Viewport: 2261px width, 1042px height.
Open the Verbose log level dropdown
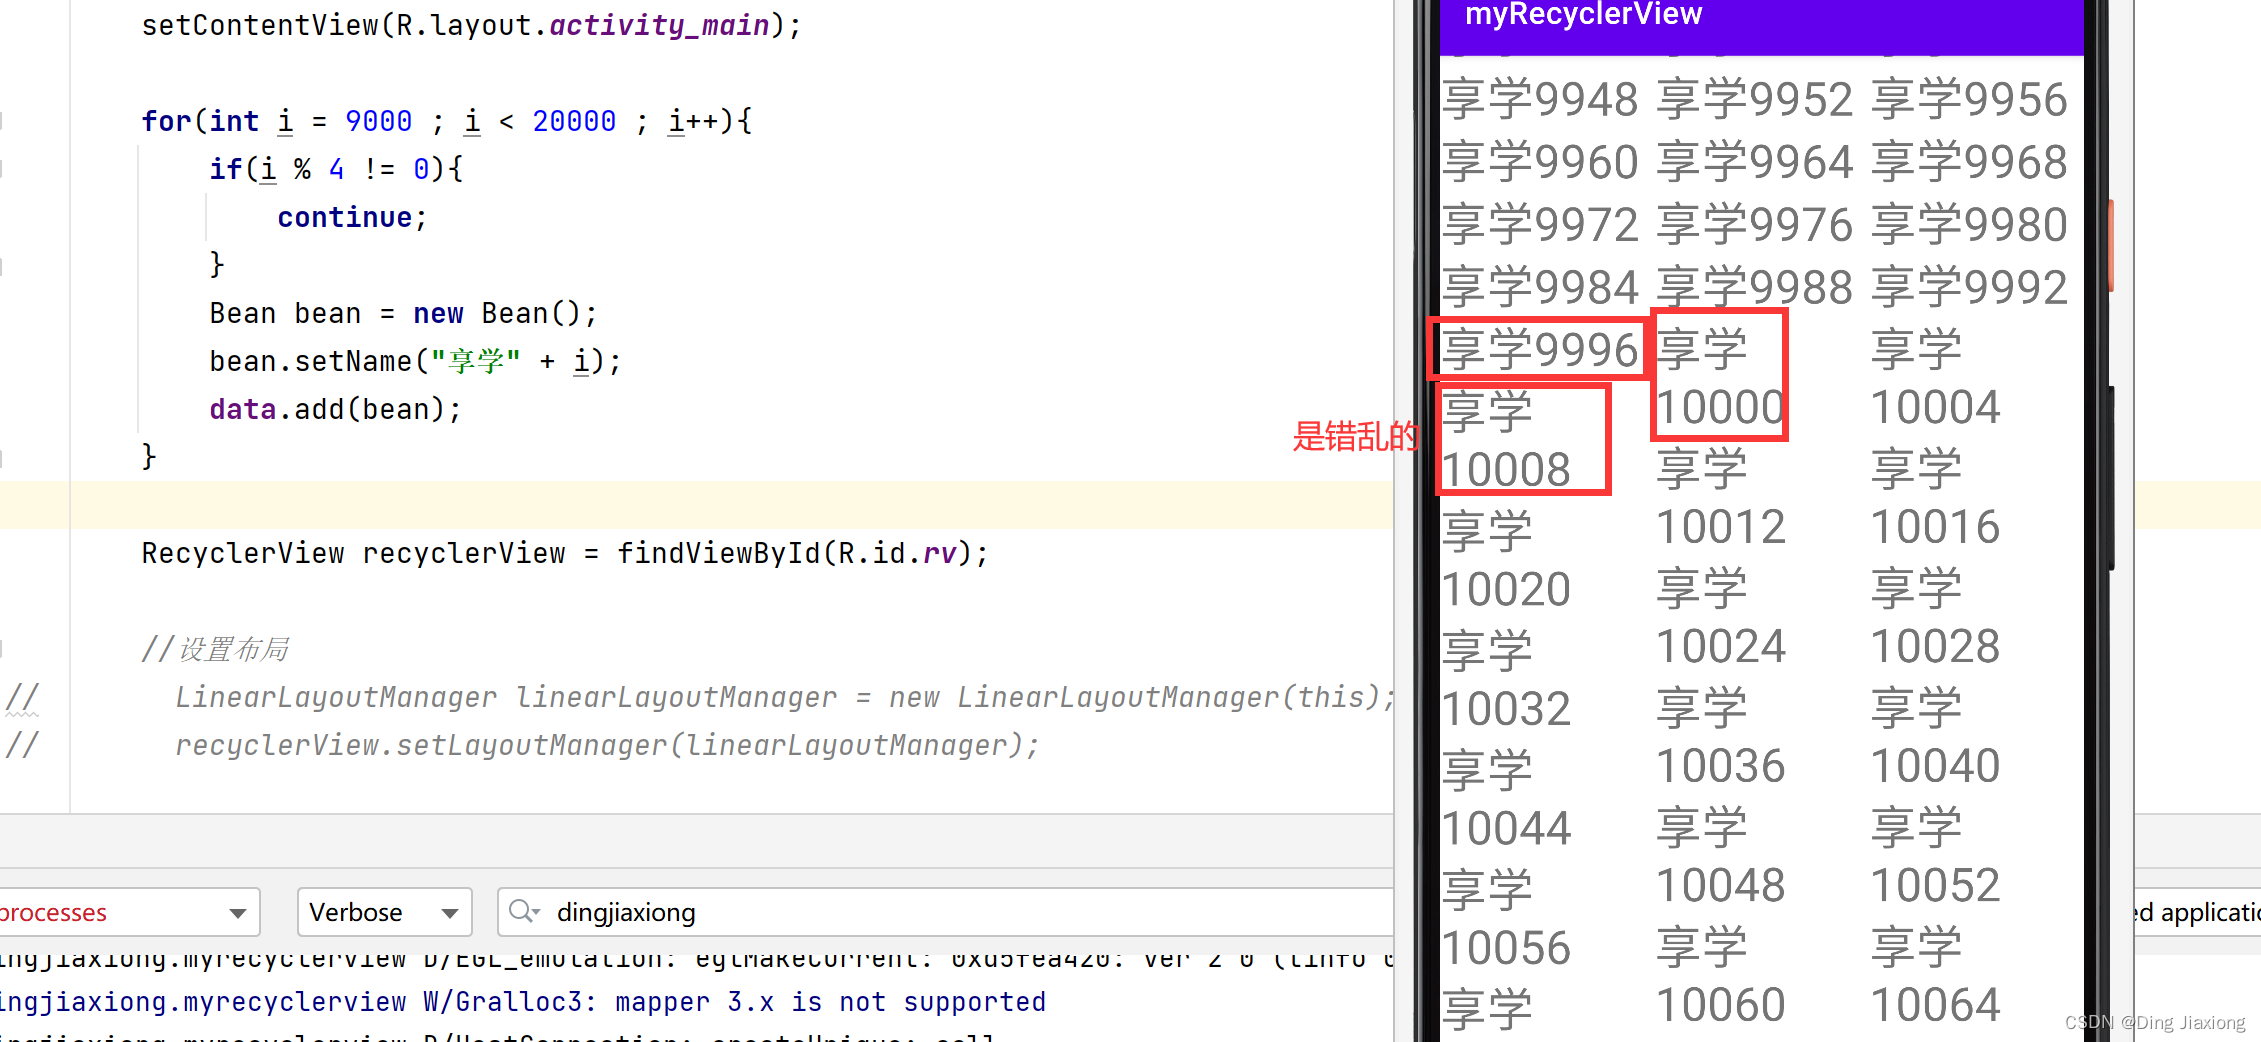384,912
